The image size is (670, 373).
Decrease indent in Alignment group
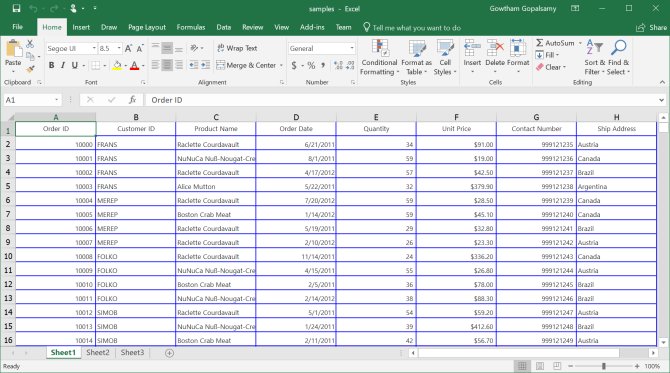point(194,65)
